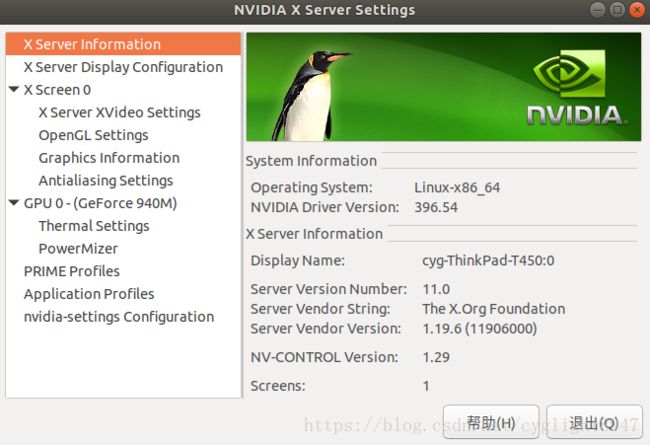
Task: Go to OpenGL Settings
Action: [x=93, y=135]
